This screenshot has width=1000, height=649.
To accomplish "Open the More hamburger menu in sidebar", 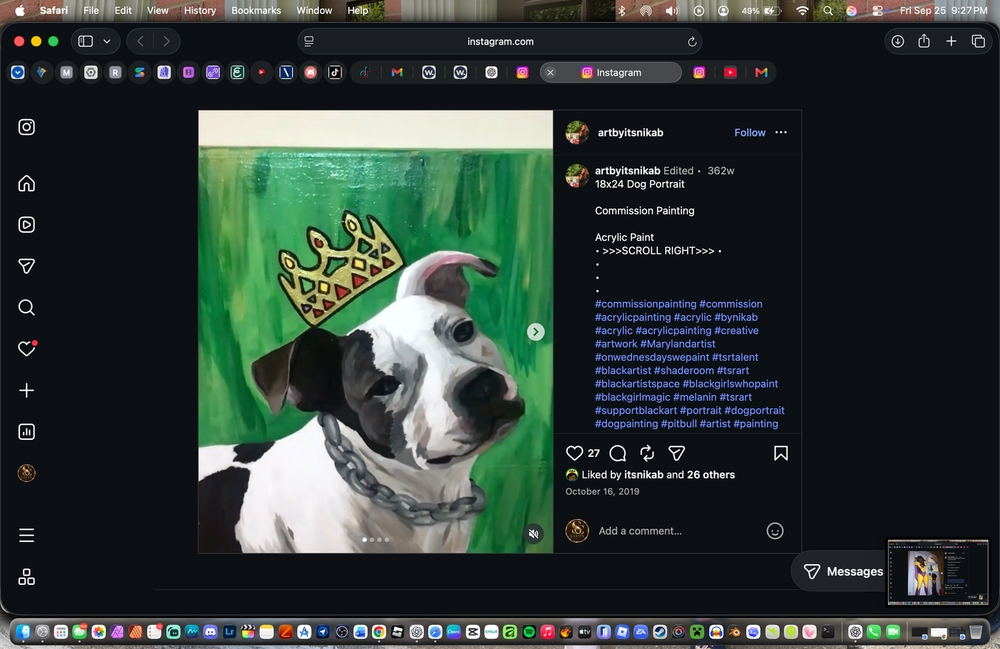I will coord(26,536).
